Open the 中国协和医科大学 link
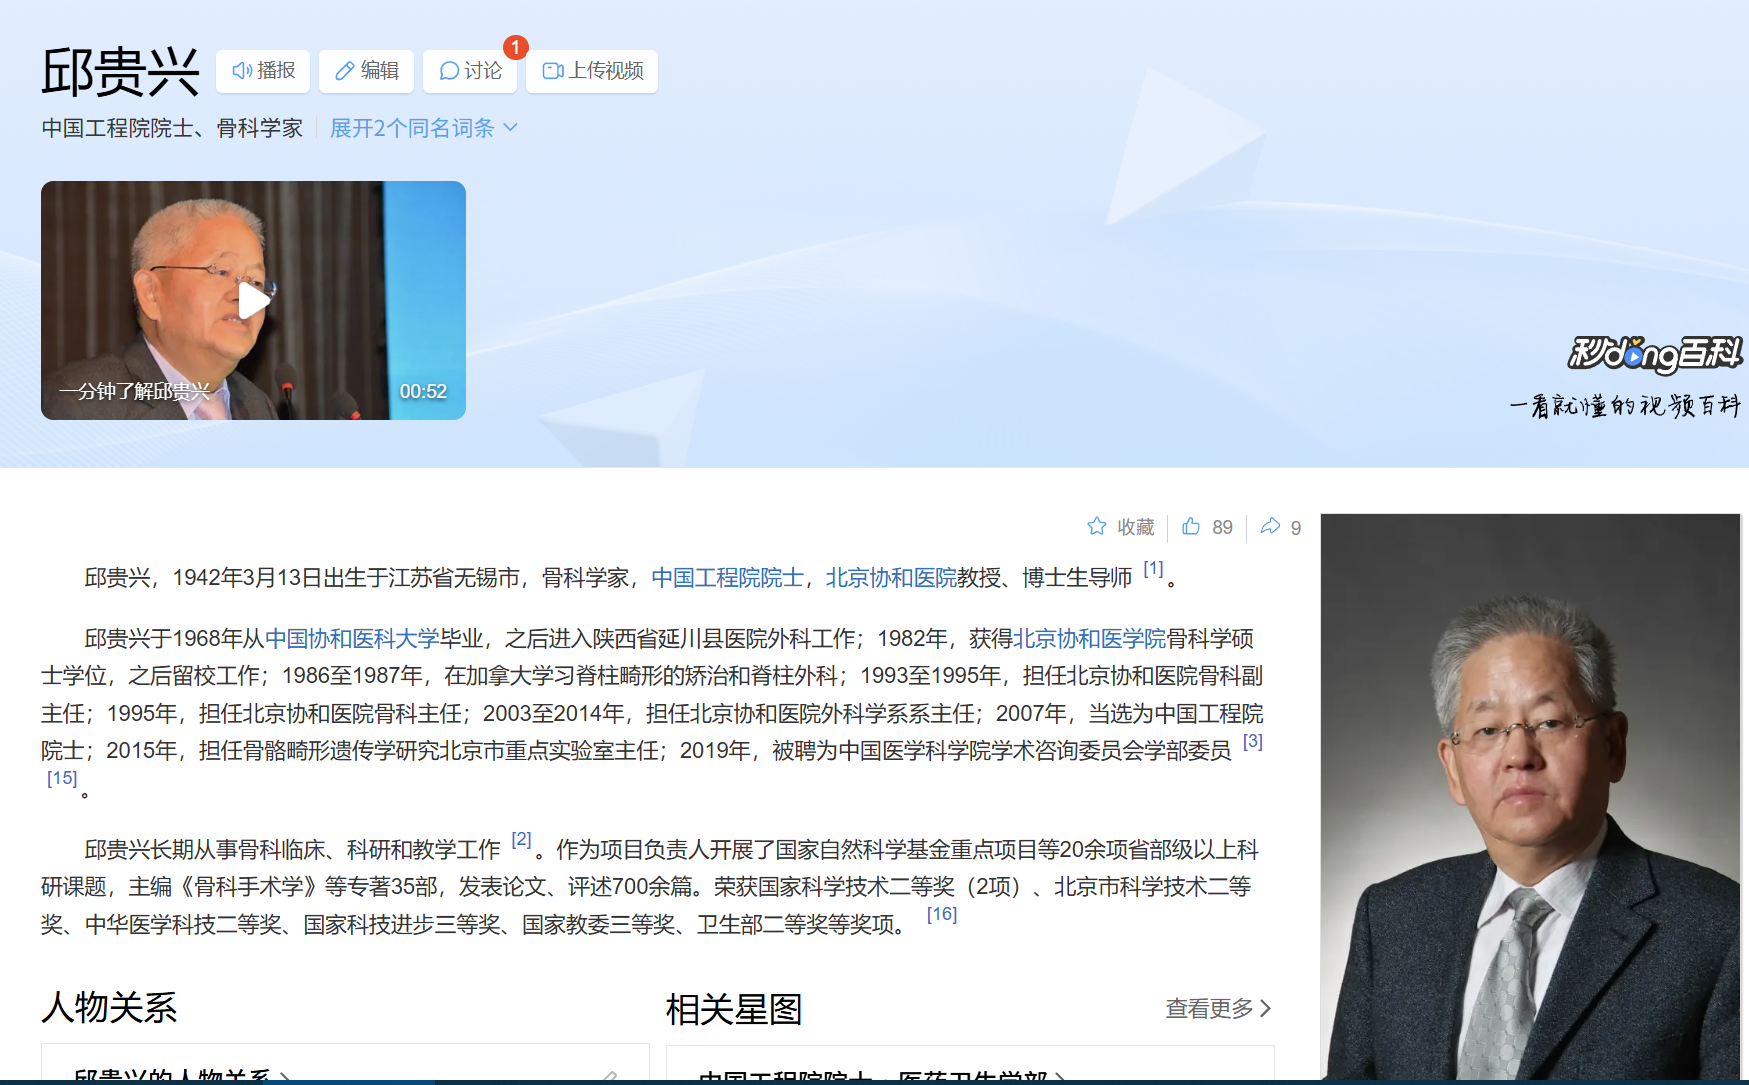Viewport: 1749px width, 1085px height. [352, 639]
